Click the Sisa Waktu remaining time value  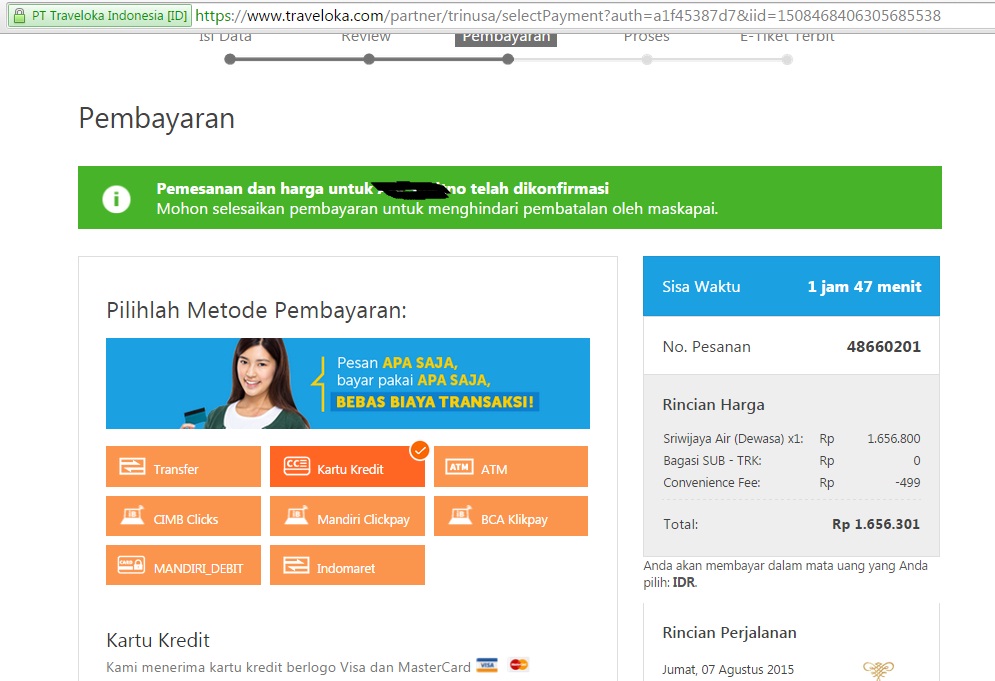click(x=864, y=287)
